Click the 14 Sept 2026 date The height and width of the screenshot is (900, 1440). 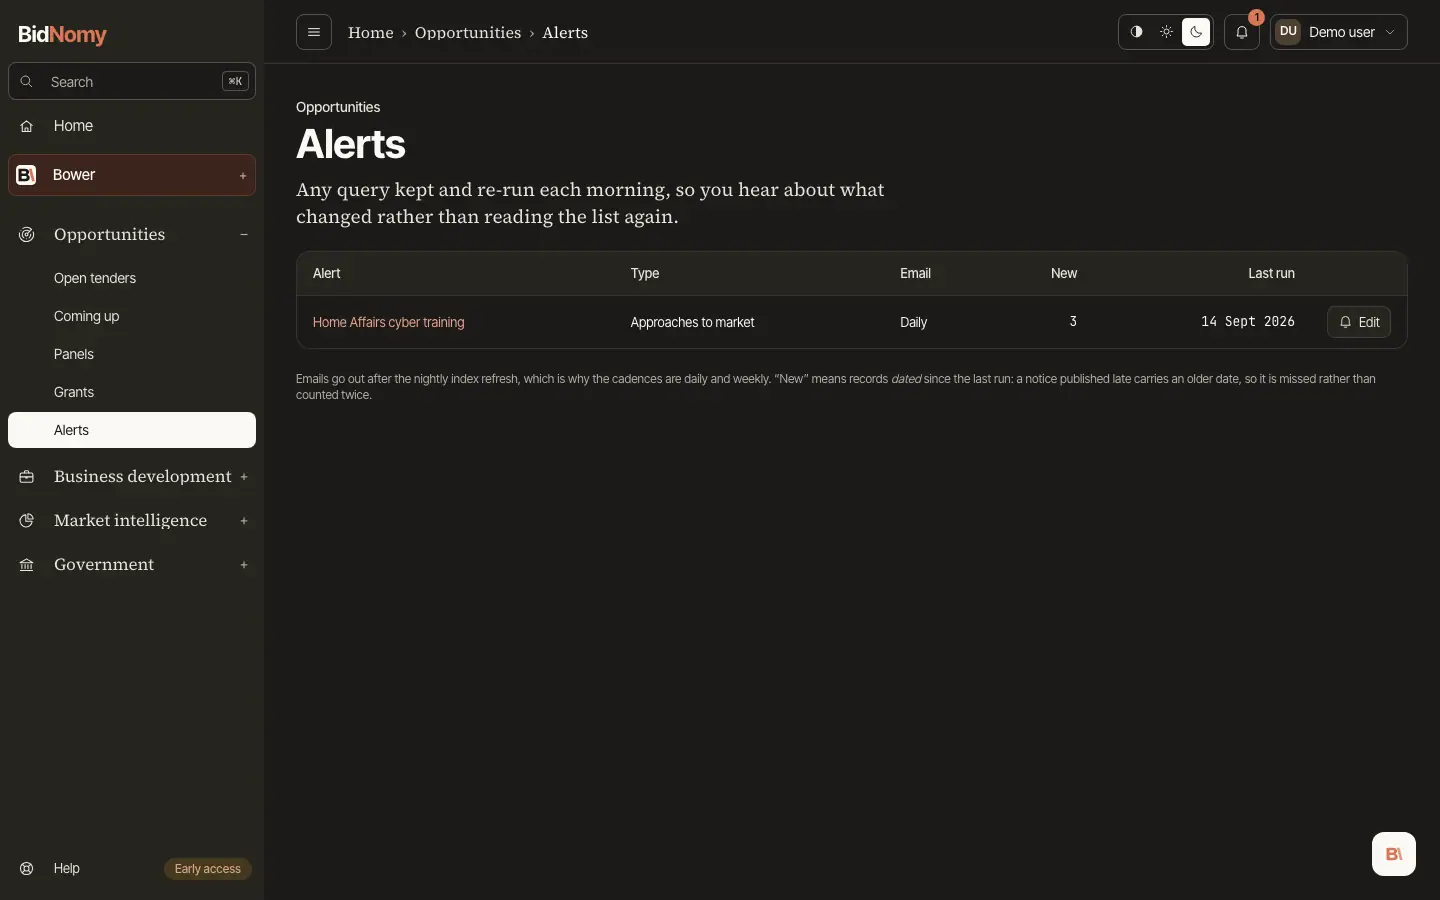[1248, 322]
